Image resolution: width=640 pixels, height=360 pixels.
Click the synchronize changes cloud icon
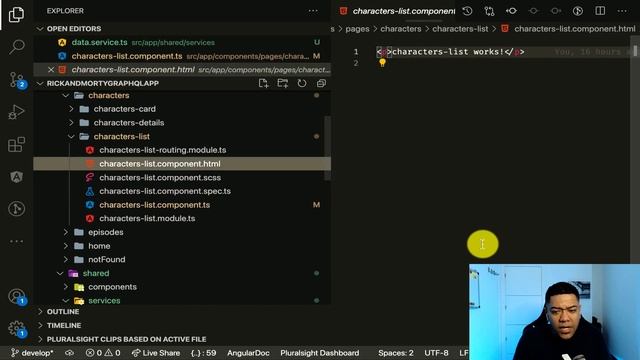click(x=69, y=353)
